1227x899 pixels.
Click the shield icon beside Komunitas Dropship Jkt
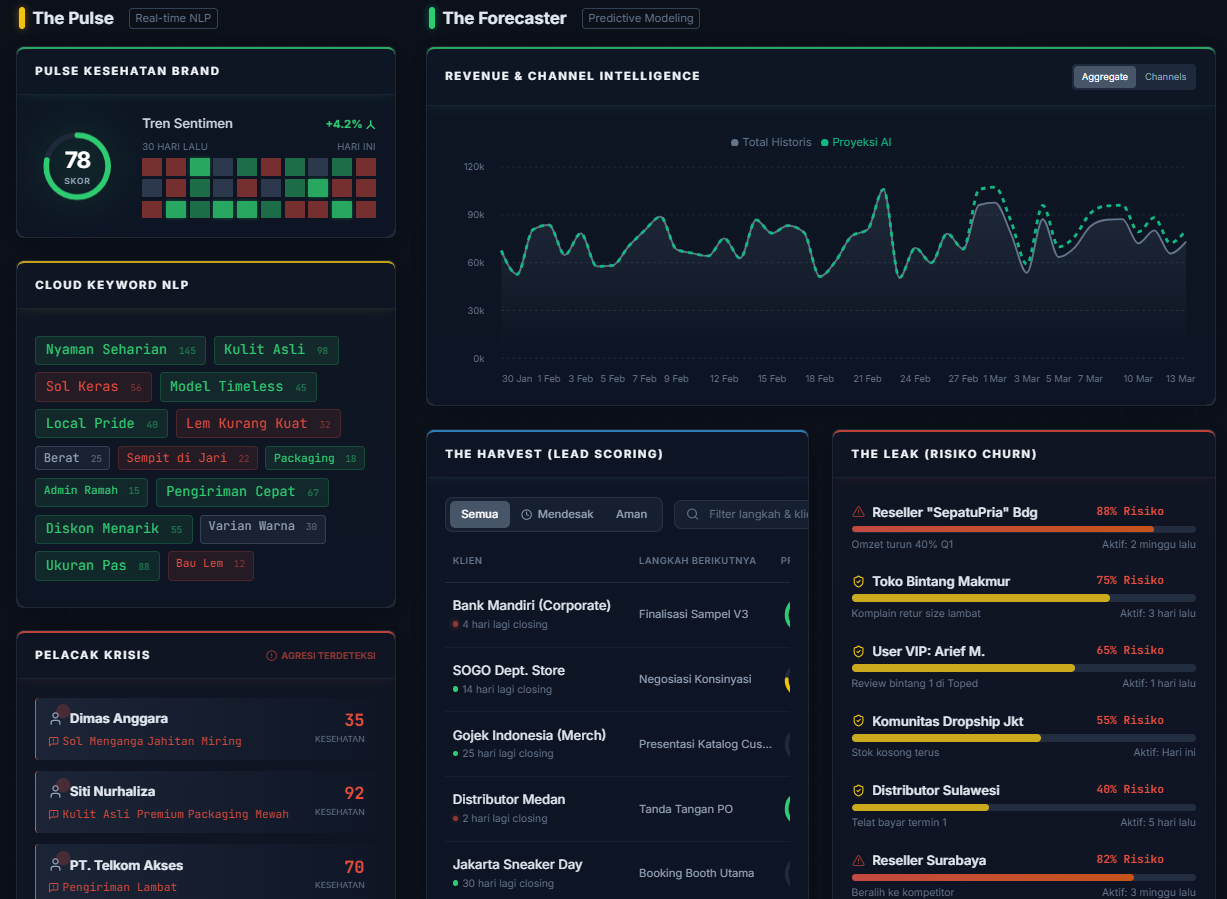pos(858,721)
